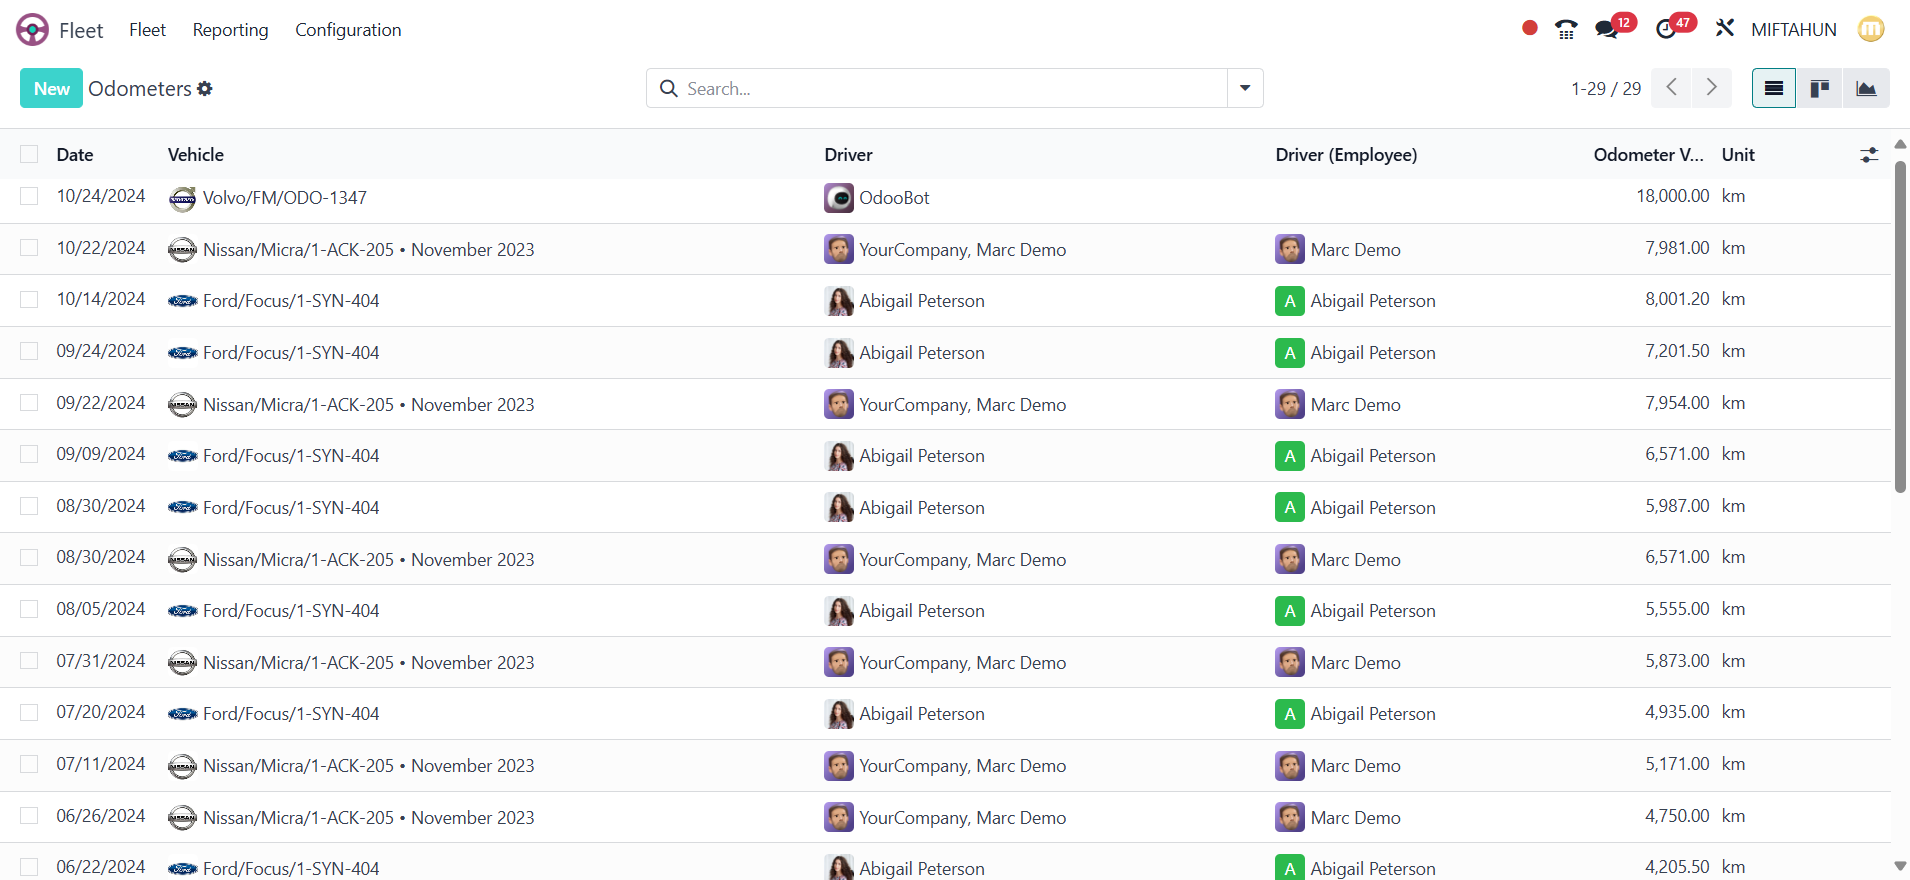The image size is (1910, 880).
Task: Create a New odometer record
Action: pos(51,88)
